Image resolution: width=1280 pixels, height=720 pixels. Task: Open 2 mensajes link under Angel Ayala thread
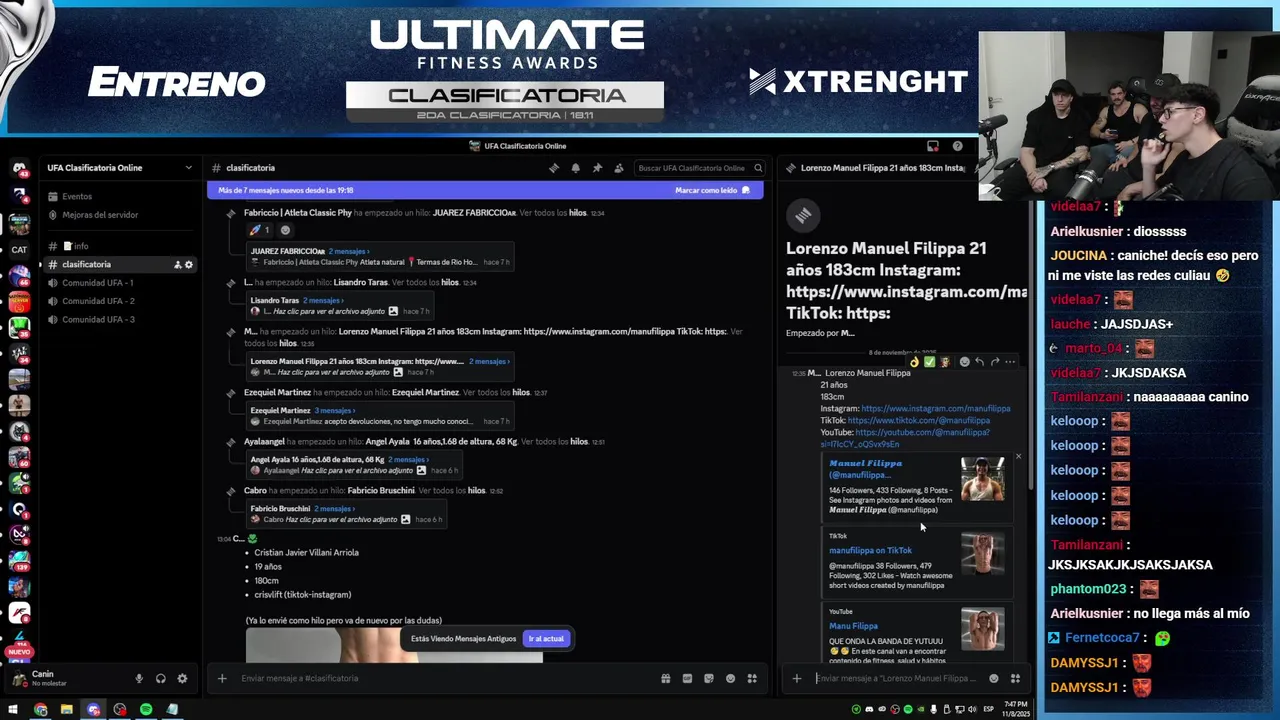(x=408, y=460)
